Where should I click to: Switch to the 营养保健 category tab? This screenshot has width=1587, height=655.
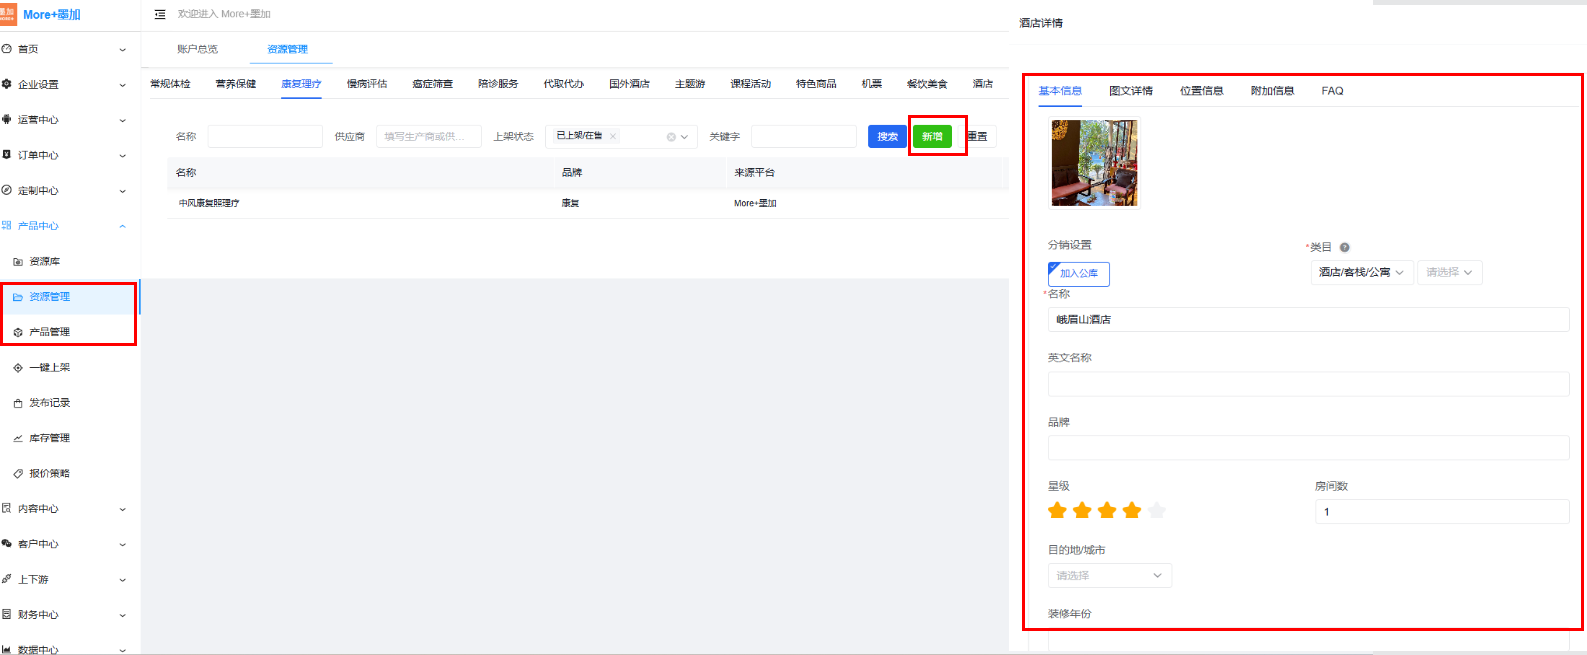(x=236, y=84)
